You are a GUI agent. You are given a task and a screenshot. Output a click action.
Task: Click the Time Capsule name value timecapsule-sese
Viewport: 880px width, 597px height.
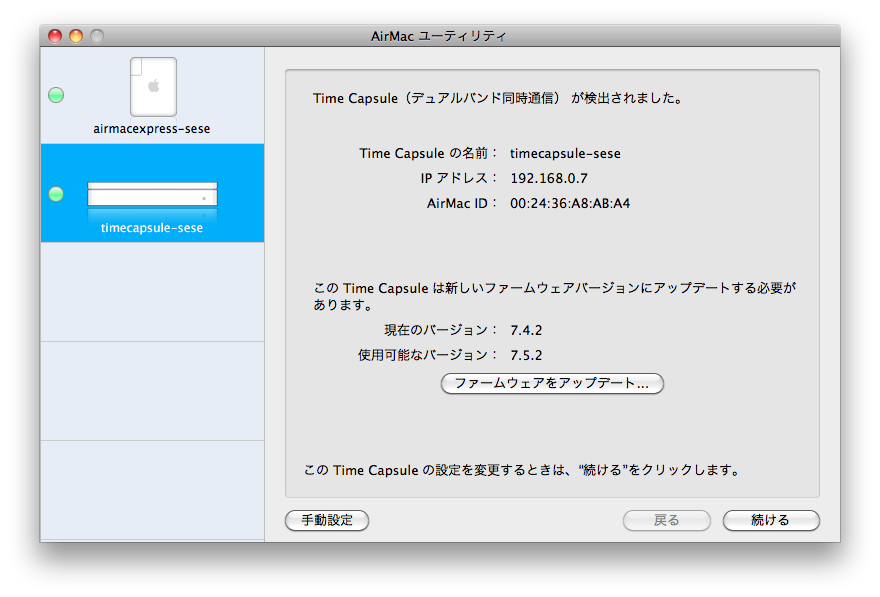[565, 154]
